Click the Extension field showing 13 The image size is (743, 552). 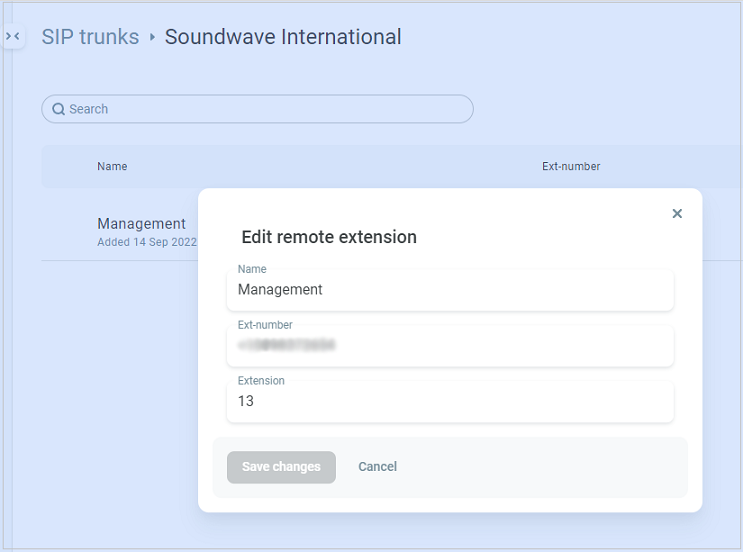point(450,401)
